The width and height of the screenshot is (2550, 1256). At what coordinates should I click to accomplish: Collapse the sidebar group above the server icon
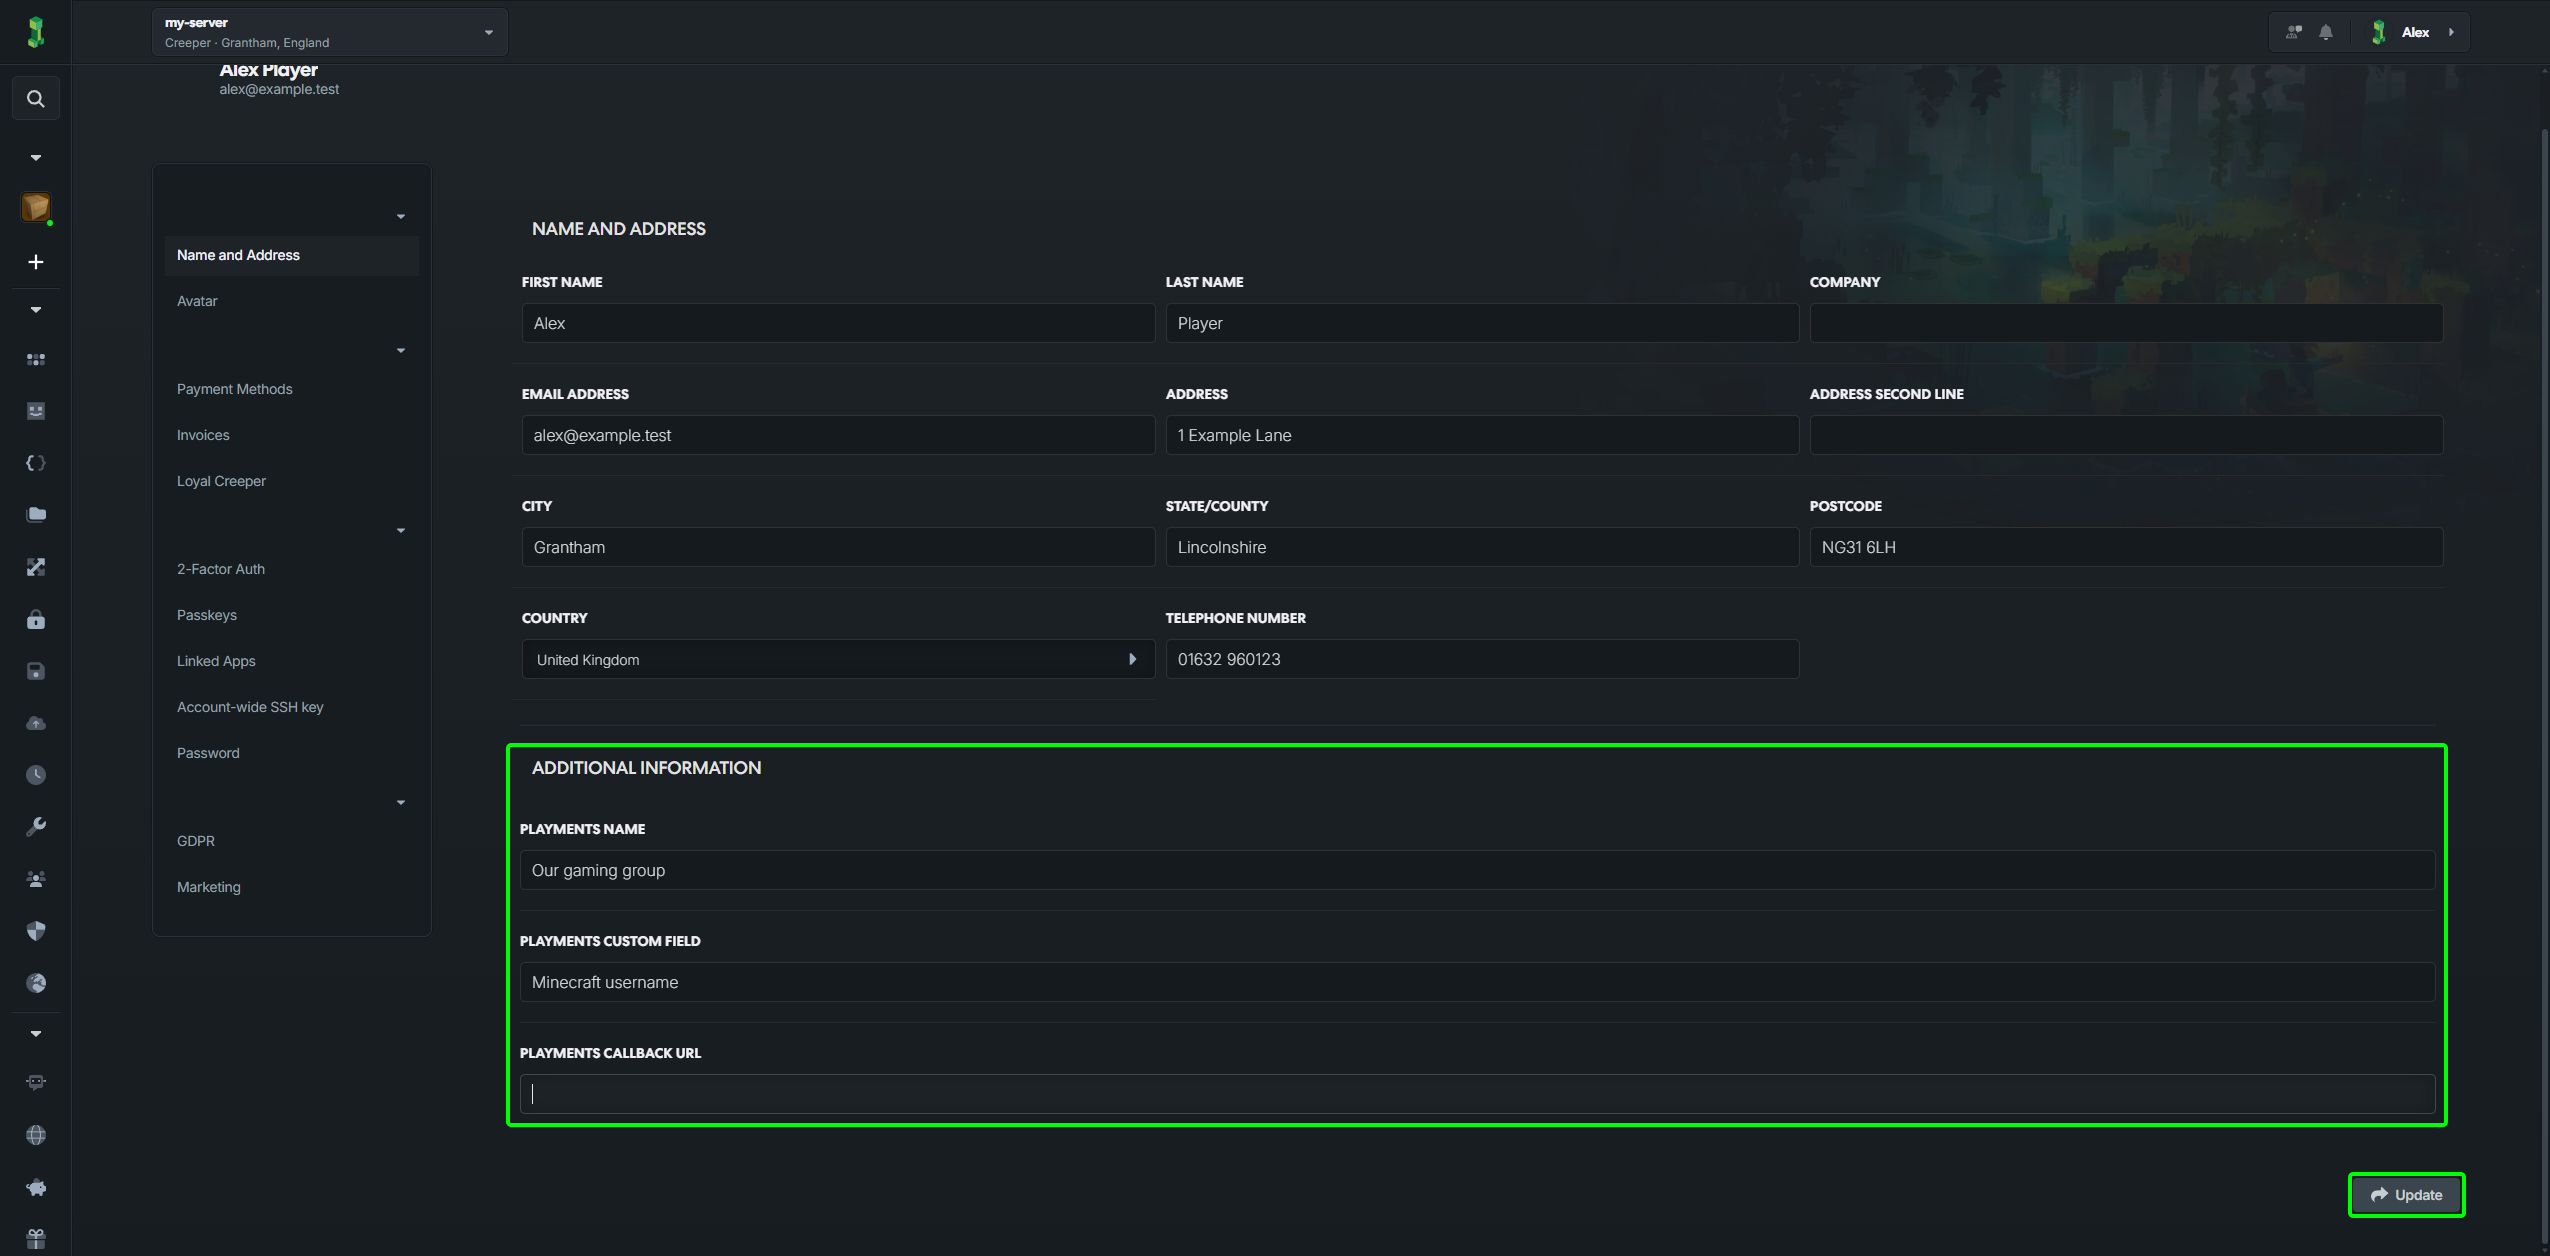point(36,157)
